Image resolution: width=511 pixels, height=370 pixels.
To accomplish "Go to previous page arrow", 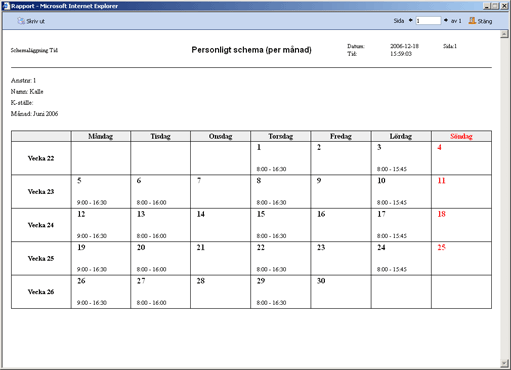I will (410, 21).
